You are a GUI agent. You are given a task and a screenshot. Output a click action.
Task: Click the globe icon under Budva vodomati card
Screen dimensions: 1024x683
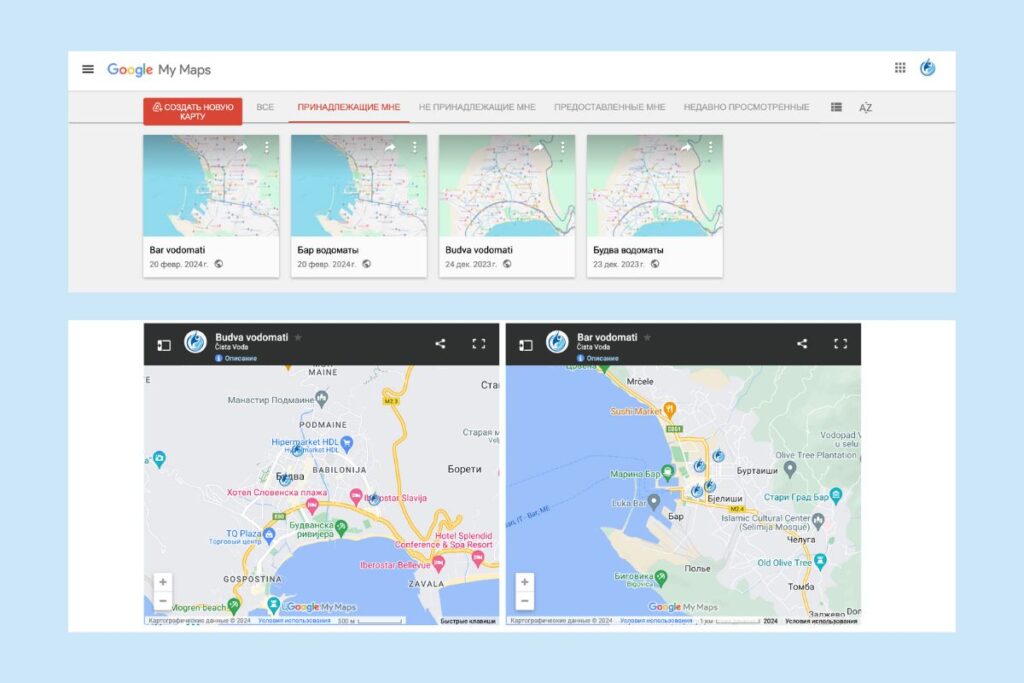pyautogui.click(x=507, y=264)
